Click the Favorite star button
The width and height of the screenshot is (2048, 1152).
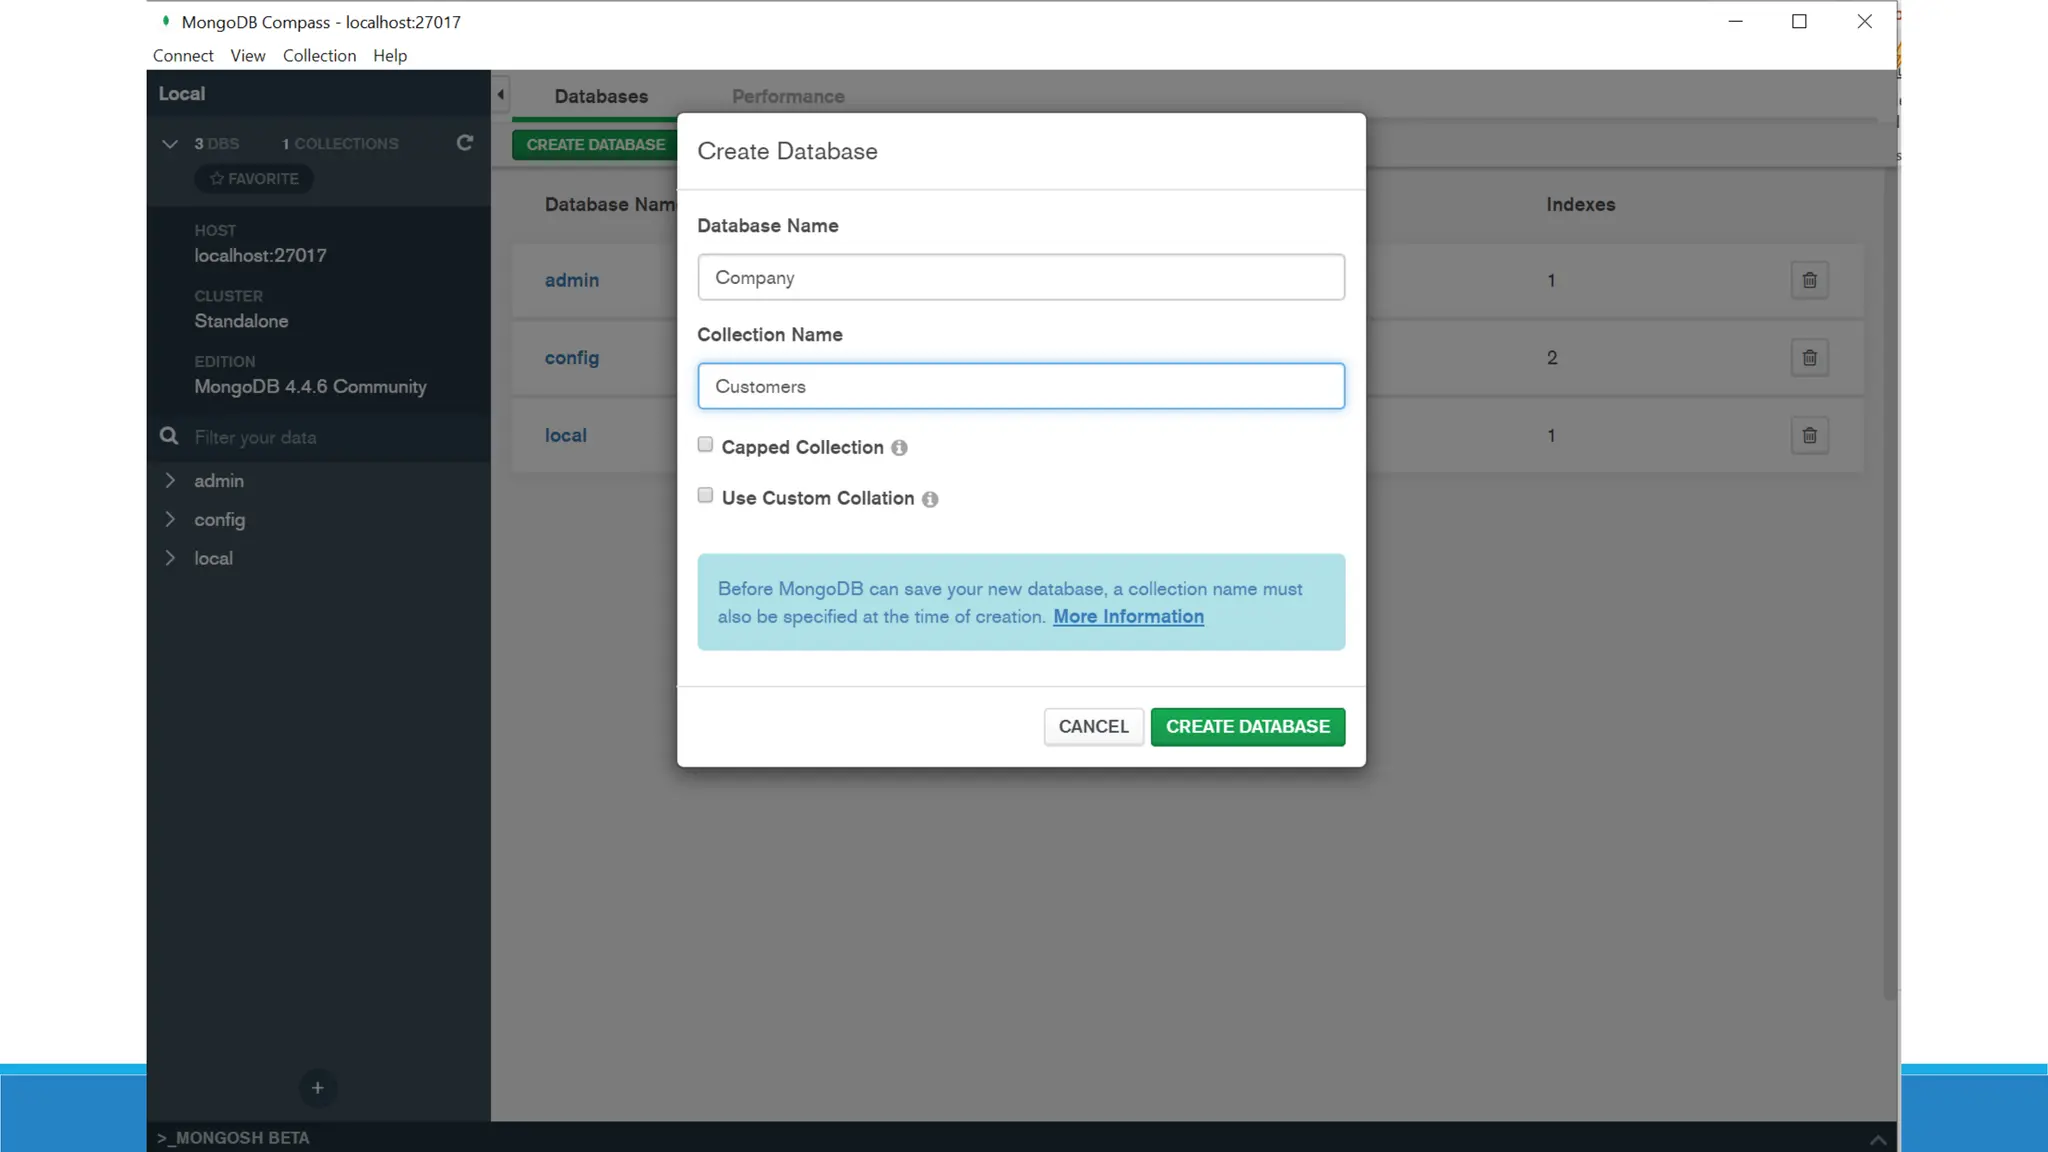(x=254, y=179)
